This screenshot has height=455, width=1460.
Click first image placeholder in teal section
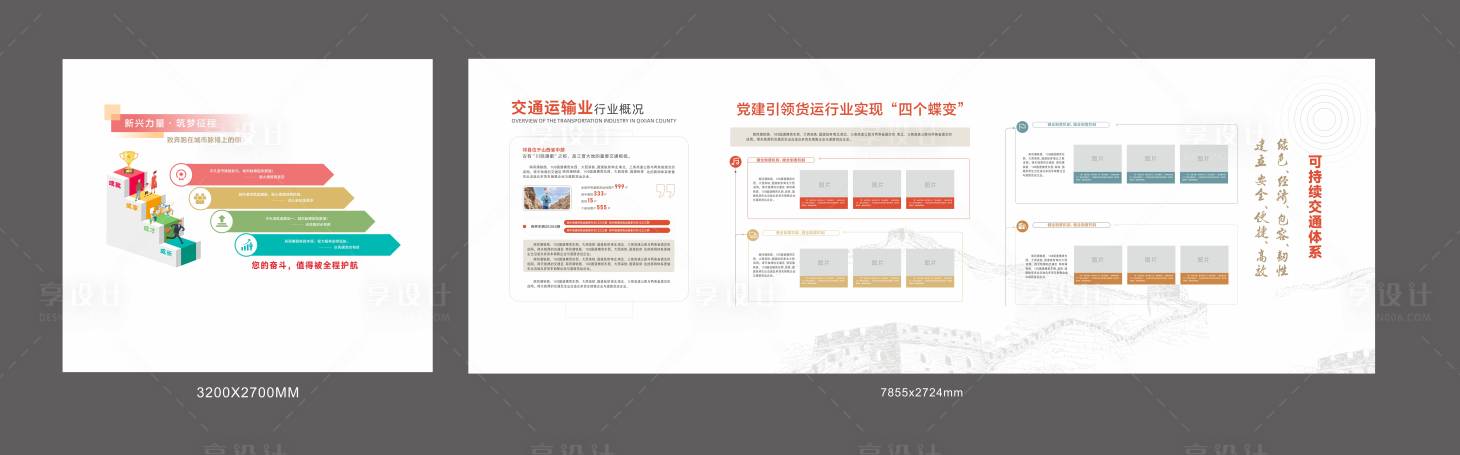tap(1098, 158)
